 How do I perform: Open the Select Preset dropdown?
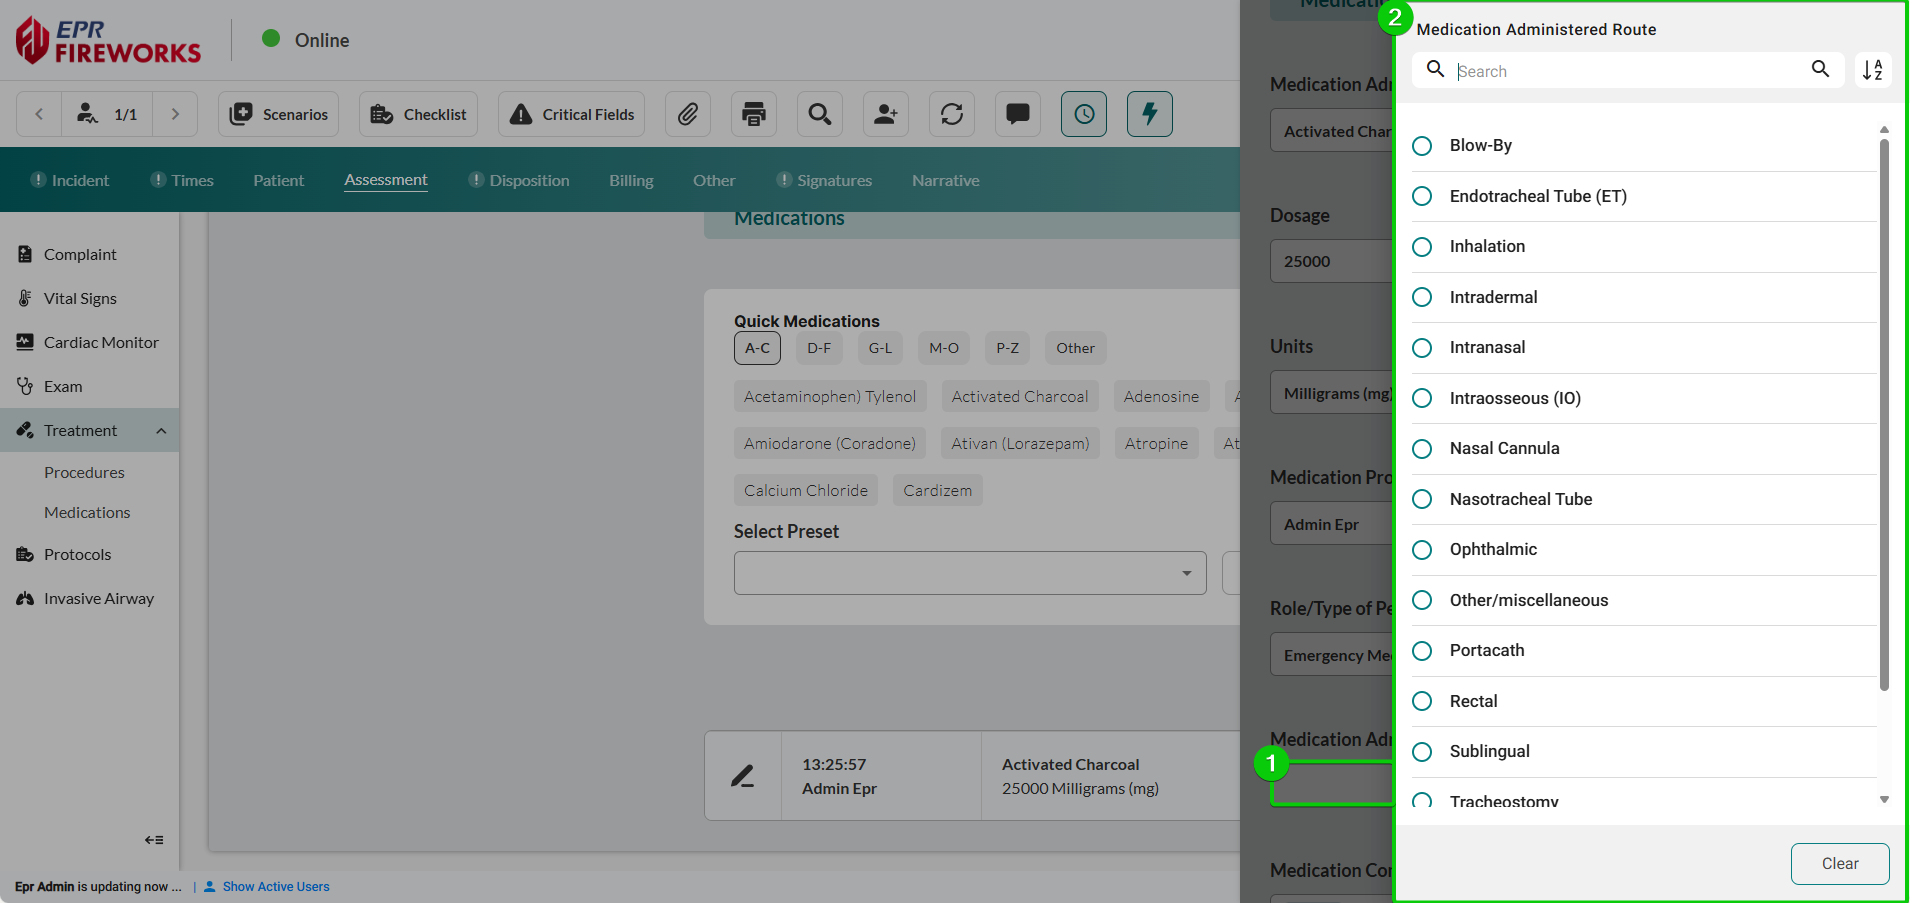pos(969,573)
